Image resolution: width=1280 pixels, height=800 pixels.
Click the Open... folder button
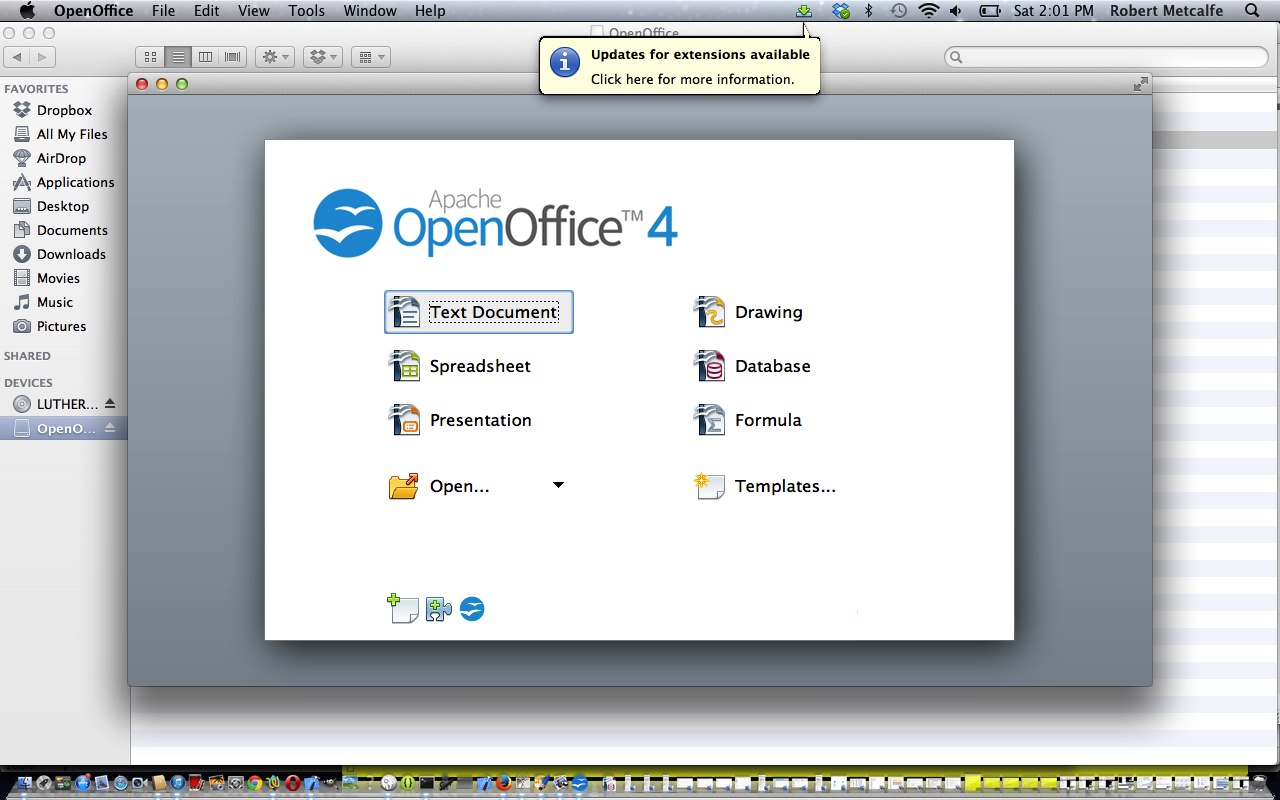[440, 486]
